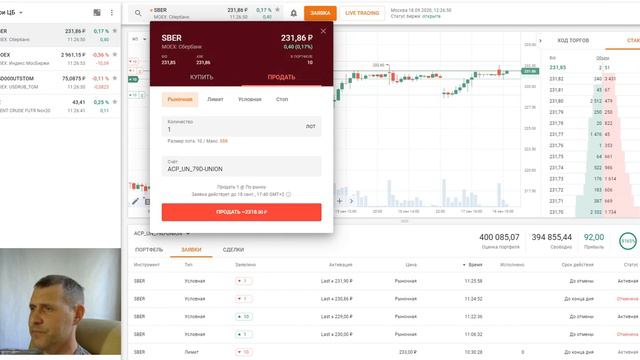Open the watchlist three-dot menu
640x360 pixels.
click(112, 13)
